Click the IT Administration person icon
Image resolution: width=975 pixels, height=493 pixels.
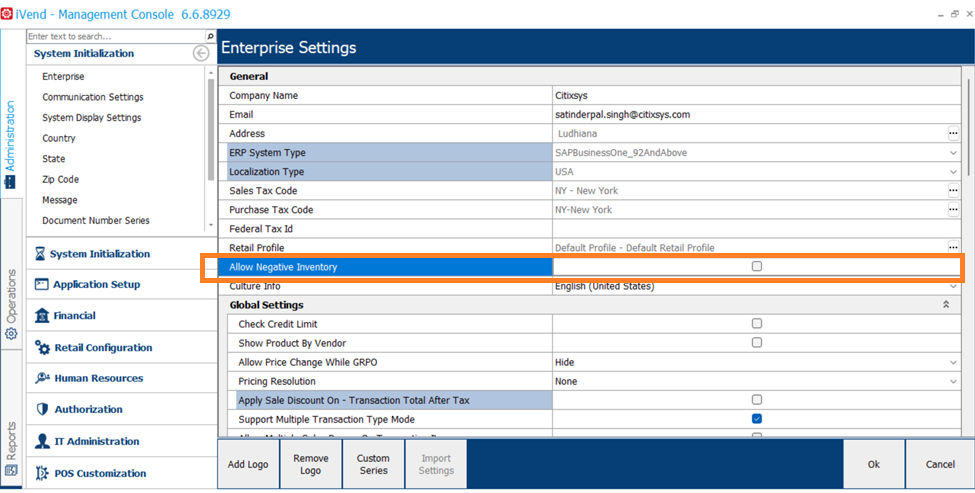pyautogui.click(x=42, y=441)
